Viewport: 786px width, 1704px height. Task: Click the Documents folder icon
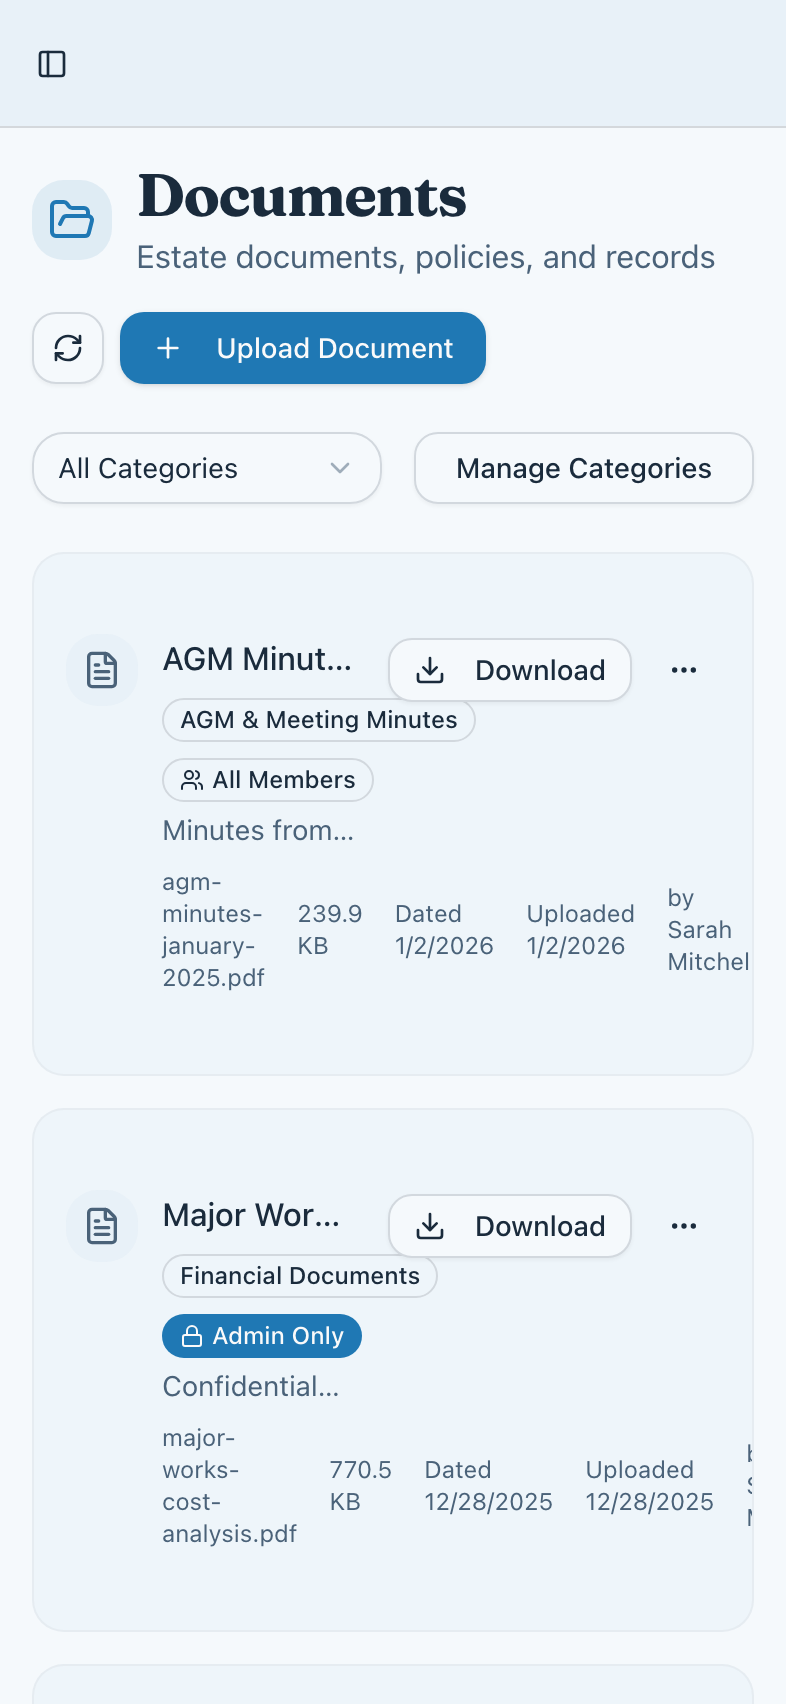[72, 220]
